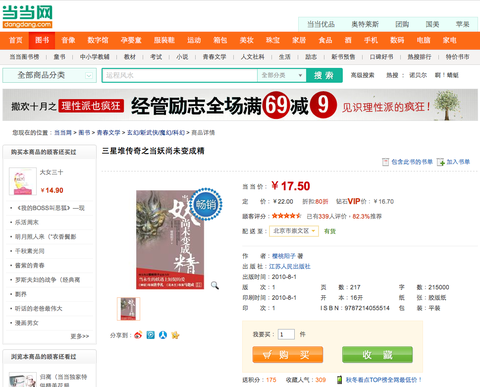This screenshot has width=480, height=387.
Task: Click the customer rating stars
Action: click(286, 216)
